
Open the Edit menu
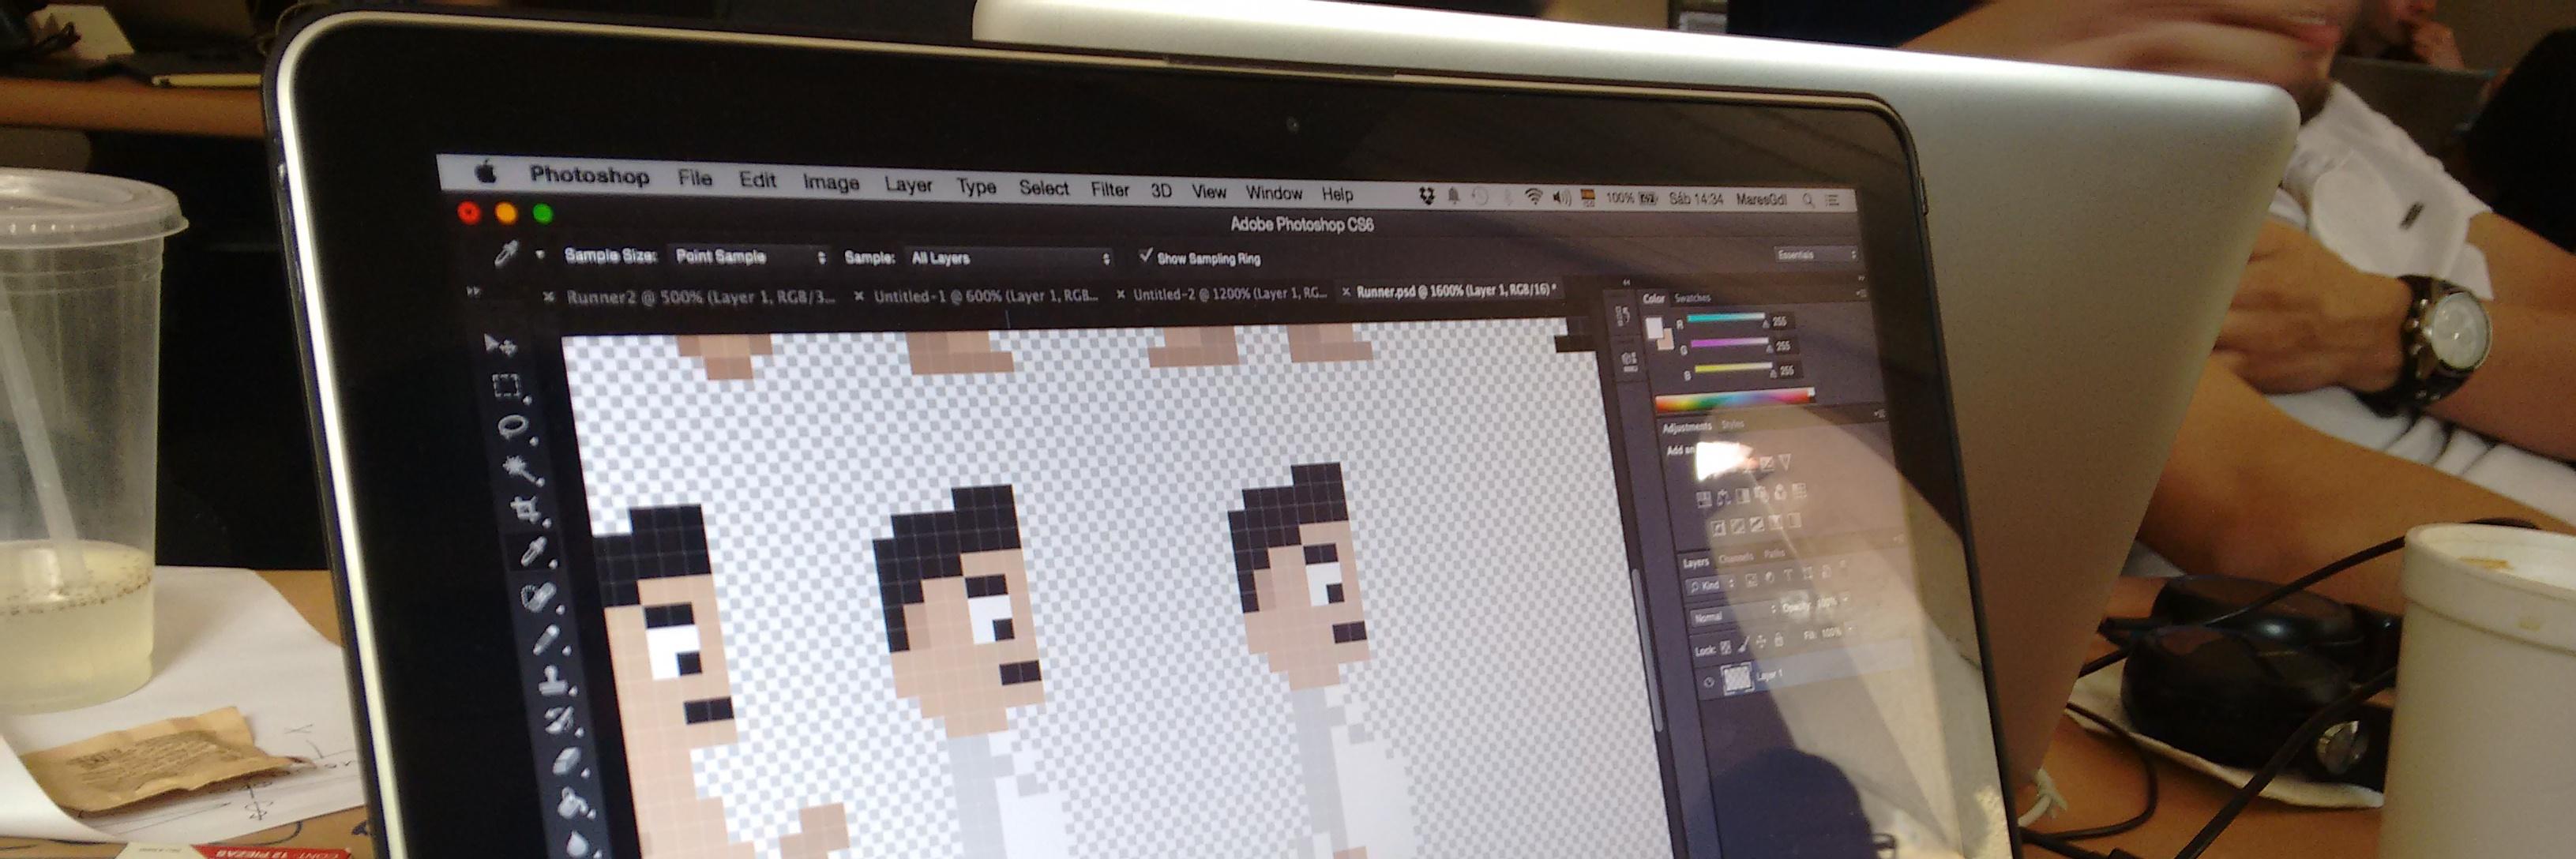(758, 180)
